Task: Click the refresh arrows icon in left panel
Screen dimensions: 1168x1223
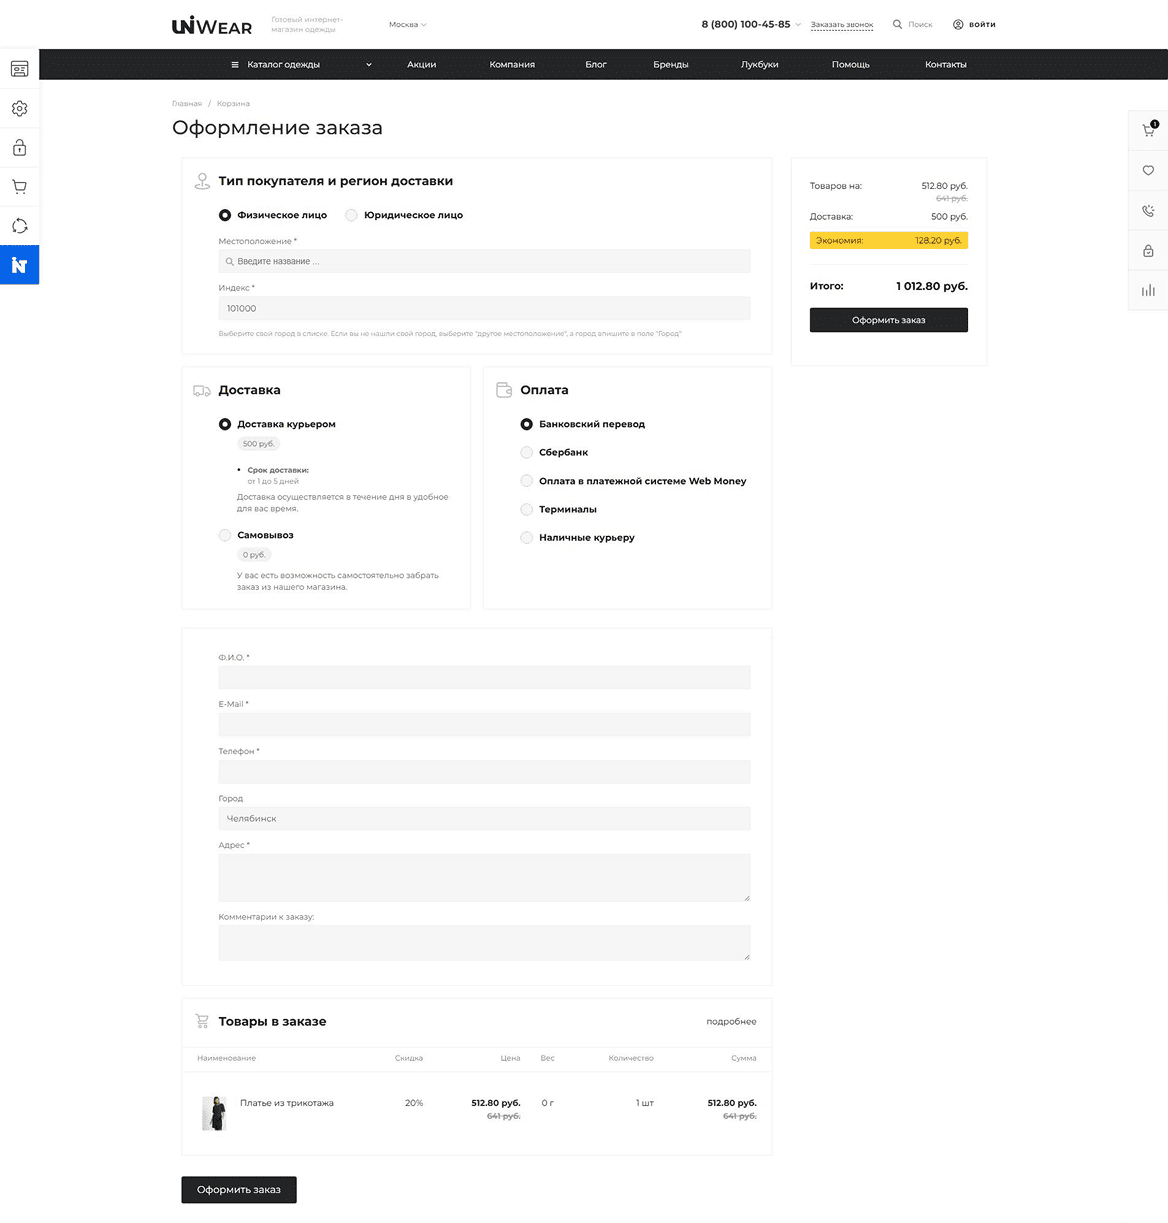Action: click(19, 226)
